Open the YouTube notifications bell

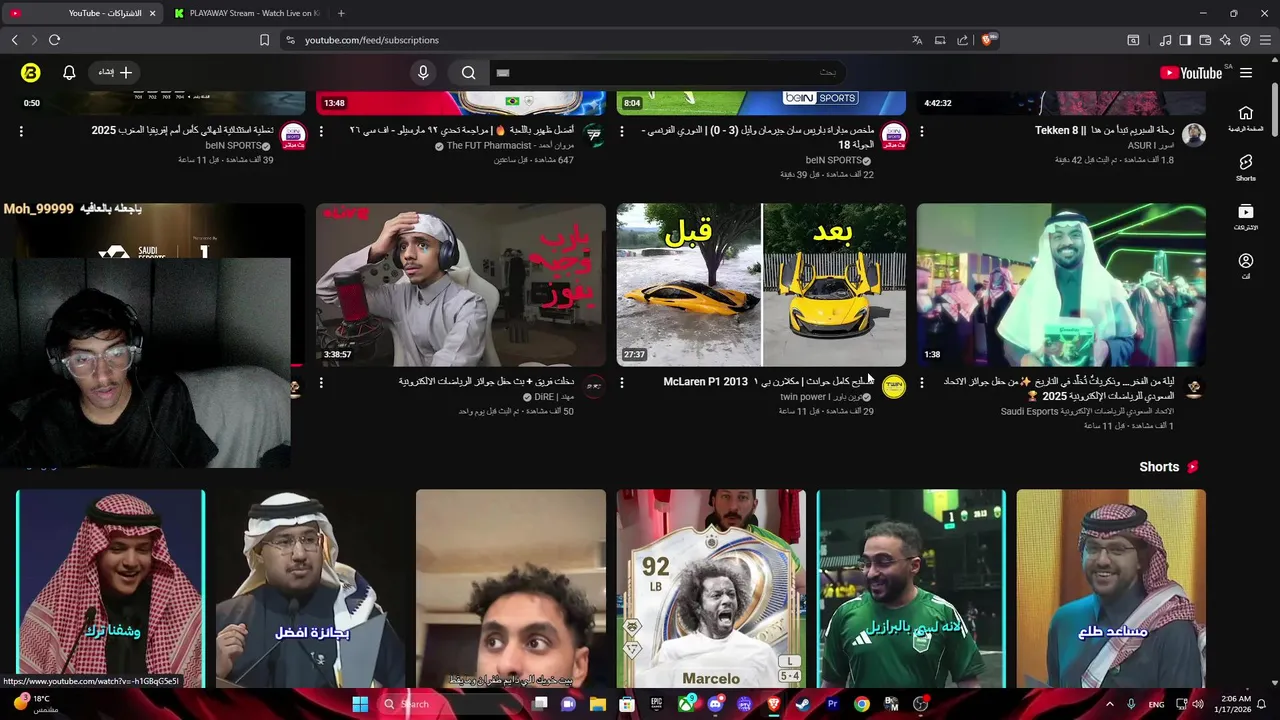click(x=69, y=72)
